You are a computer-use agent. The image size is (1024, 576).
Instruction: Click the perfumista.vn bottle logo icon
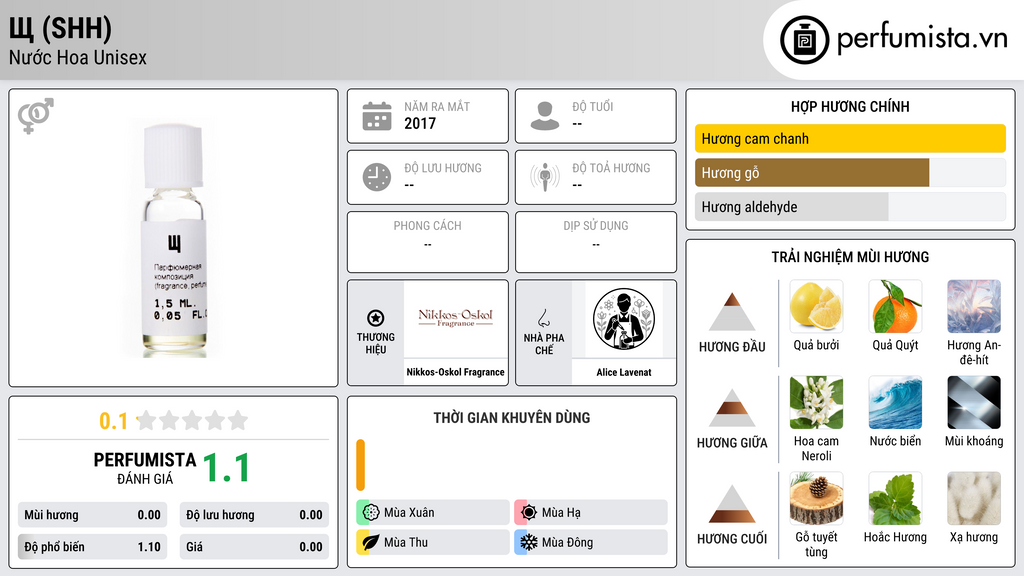tap(804, 40)
